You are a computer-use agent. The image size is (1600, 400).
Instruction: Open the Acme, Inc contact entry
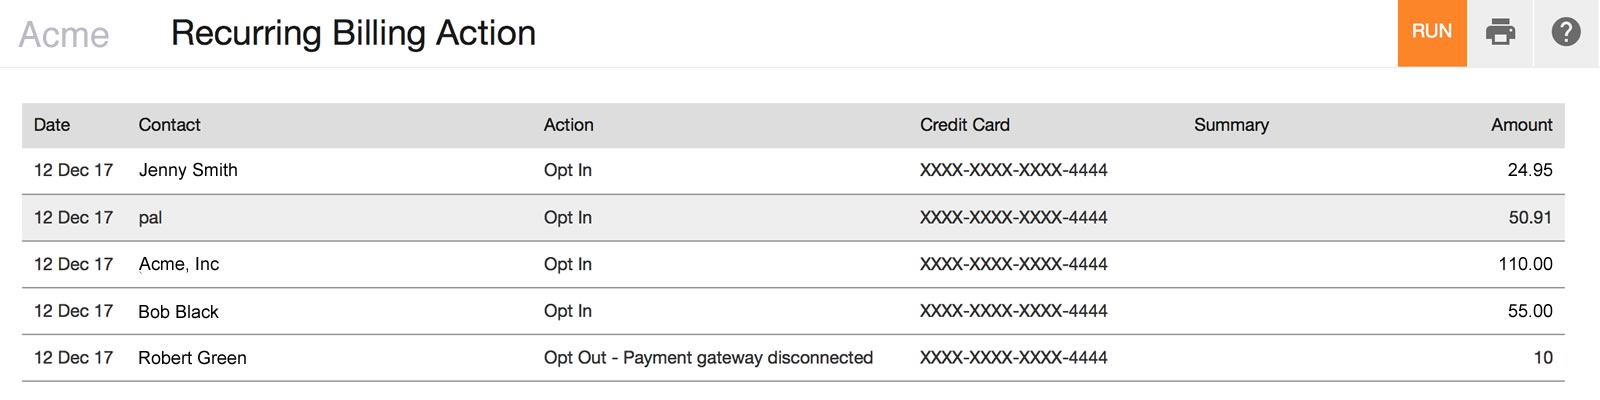click(178, 264)
